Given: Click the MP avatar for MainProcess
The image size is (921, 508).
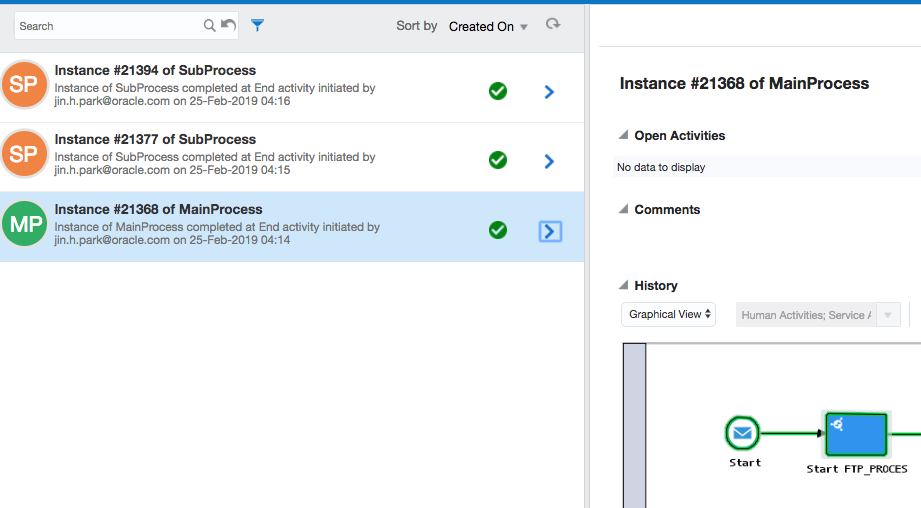Looking at the screenshot, I should coord(25,224).
